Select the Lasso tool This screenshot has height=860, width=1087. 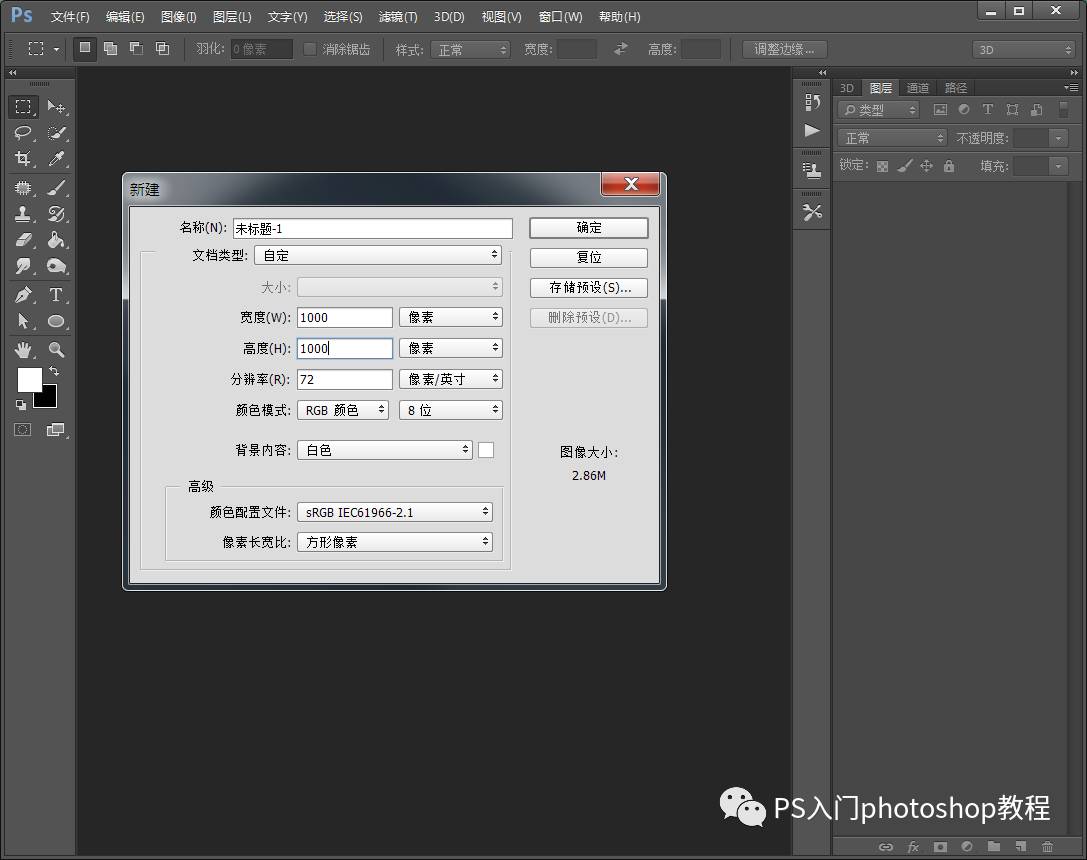click(23, 133)
